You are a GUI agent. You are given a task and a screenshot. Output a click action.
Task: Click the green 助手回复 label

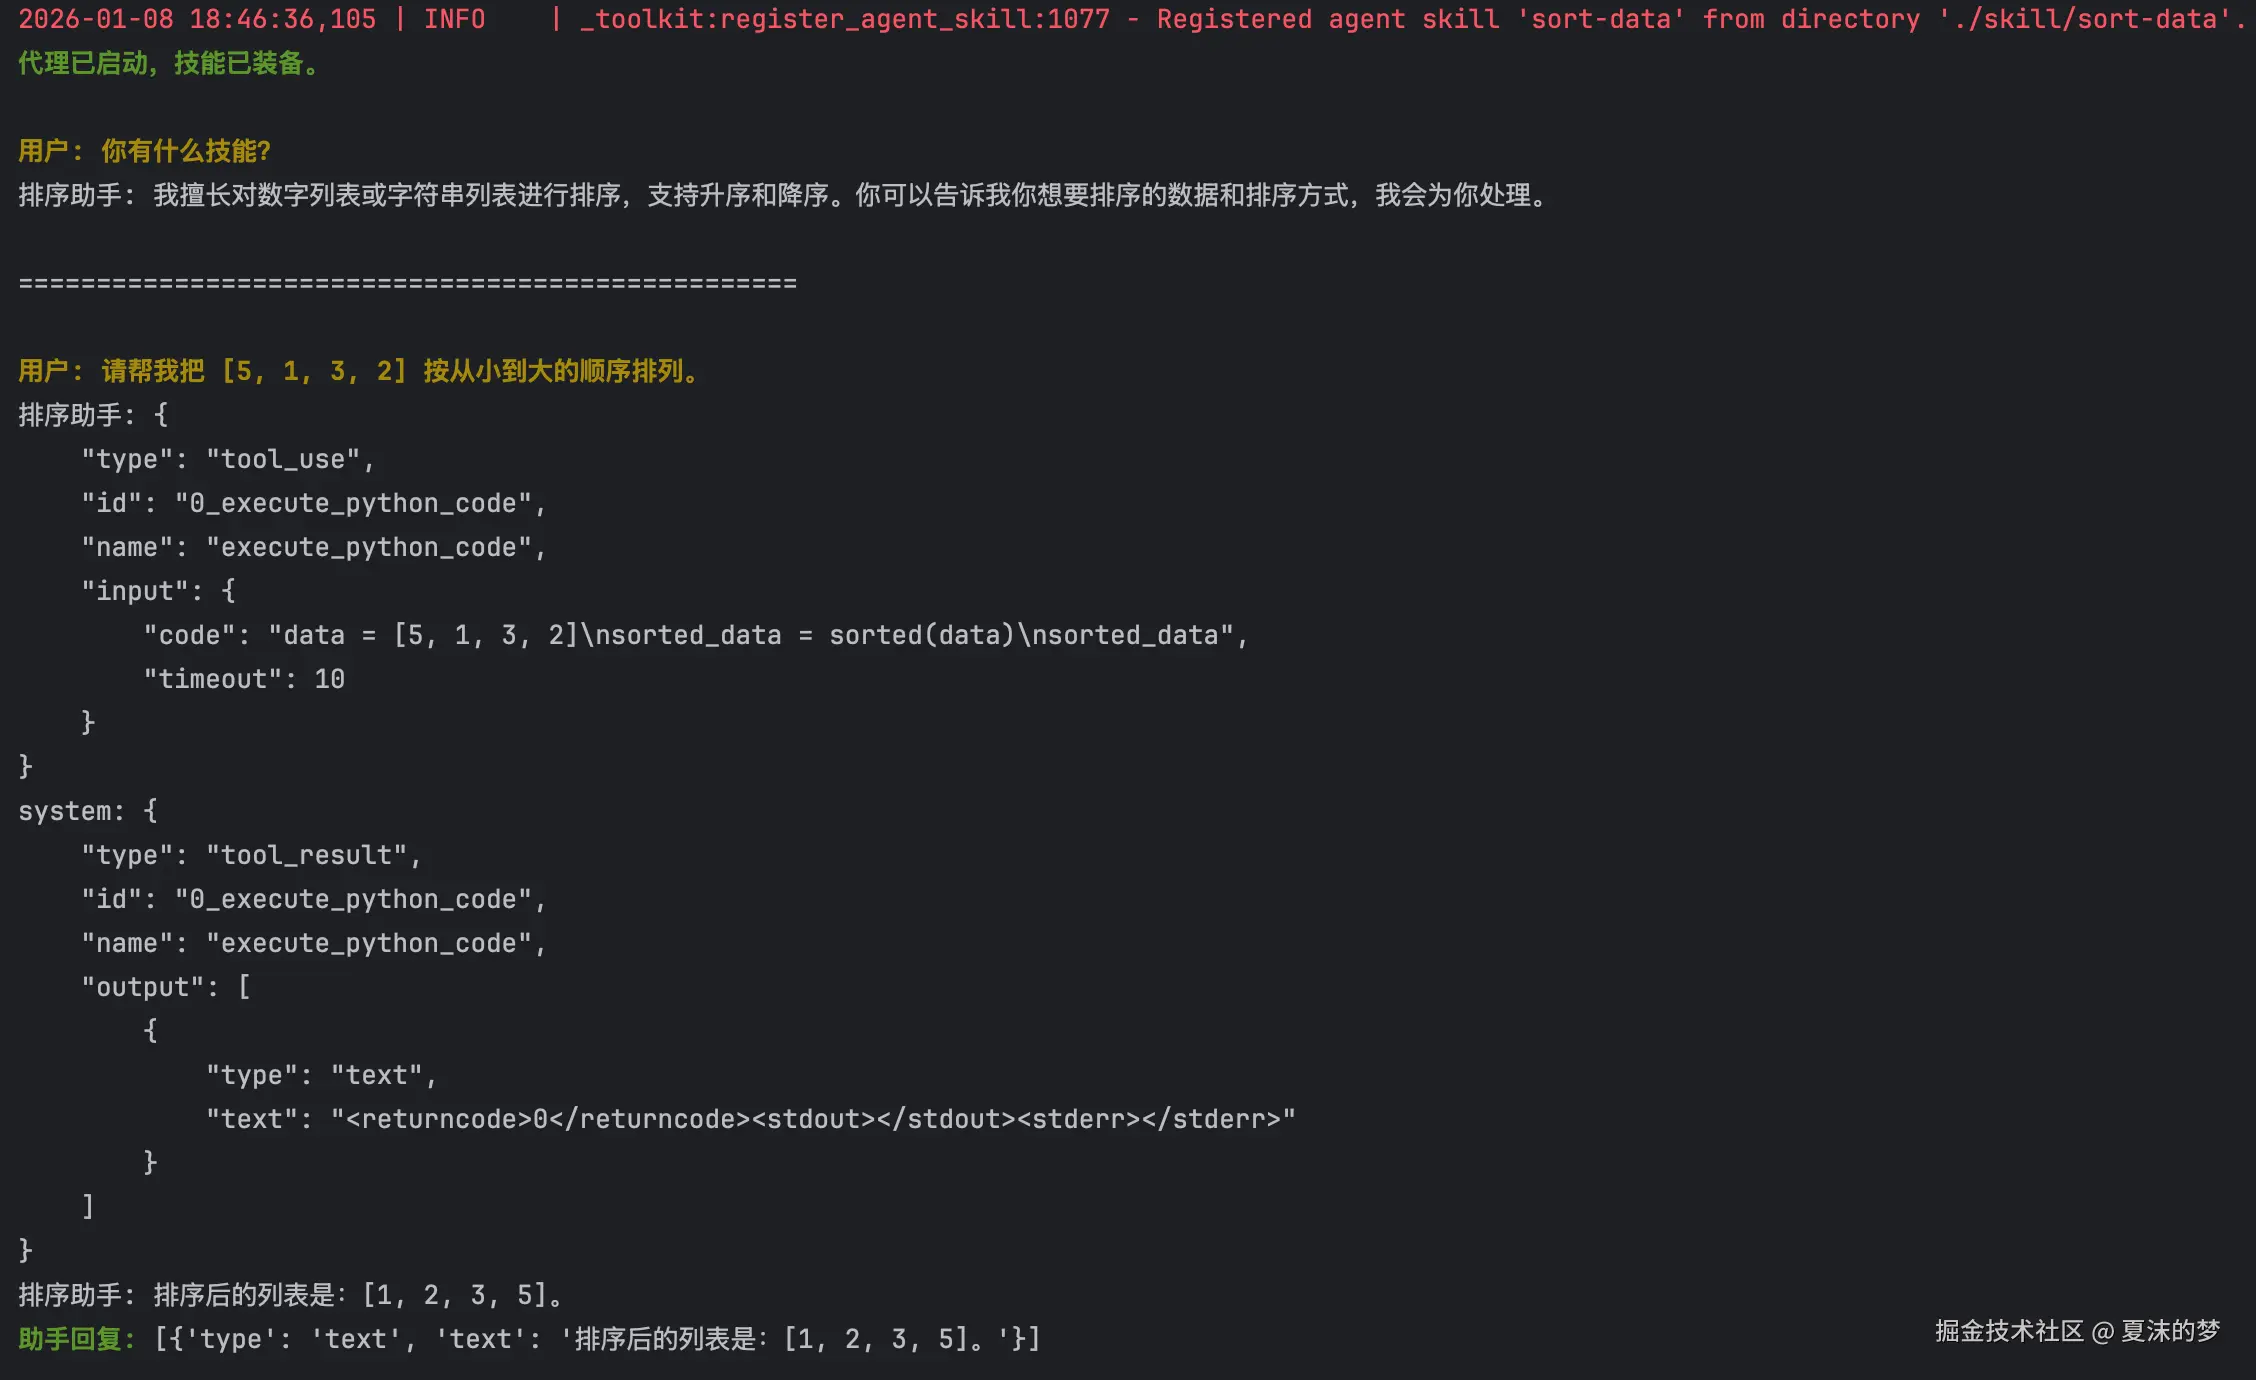point(76,1339)
